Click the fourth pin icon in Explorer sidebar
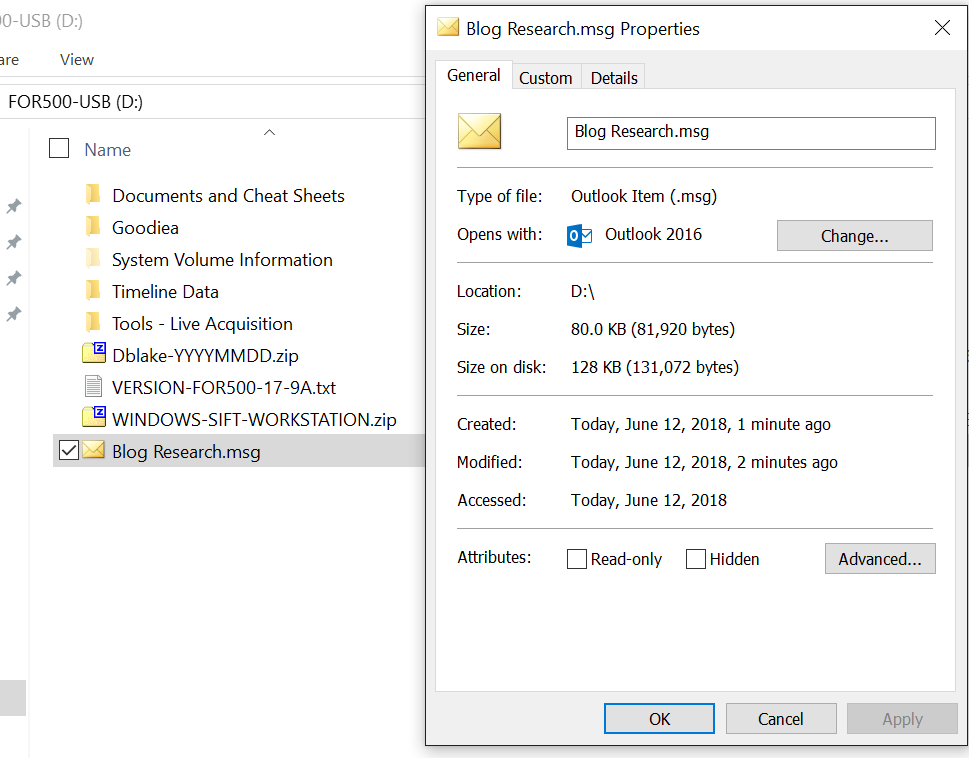 (14, 314)
